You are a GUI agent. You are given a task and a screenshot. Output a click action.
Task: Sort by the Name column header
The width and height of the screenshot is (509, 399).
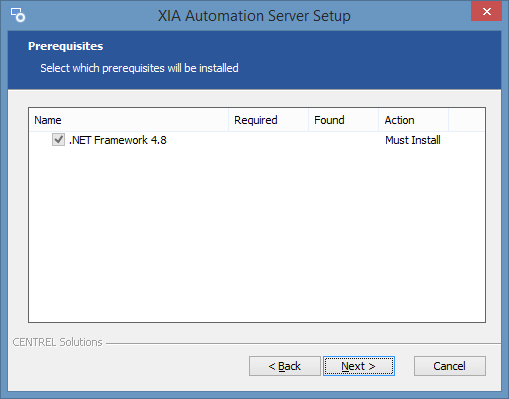point(129,120)
